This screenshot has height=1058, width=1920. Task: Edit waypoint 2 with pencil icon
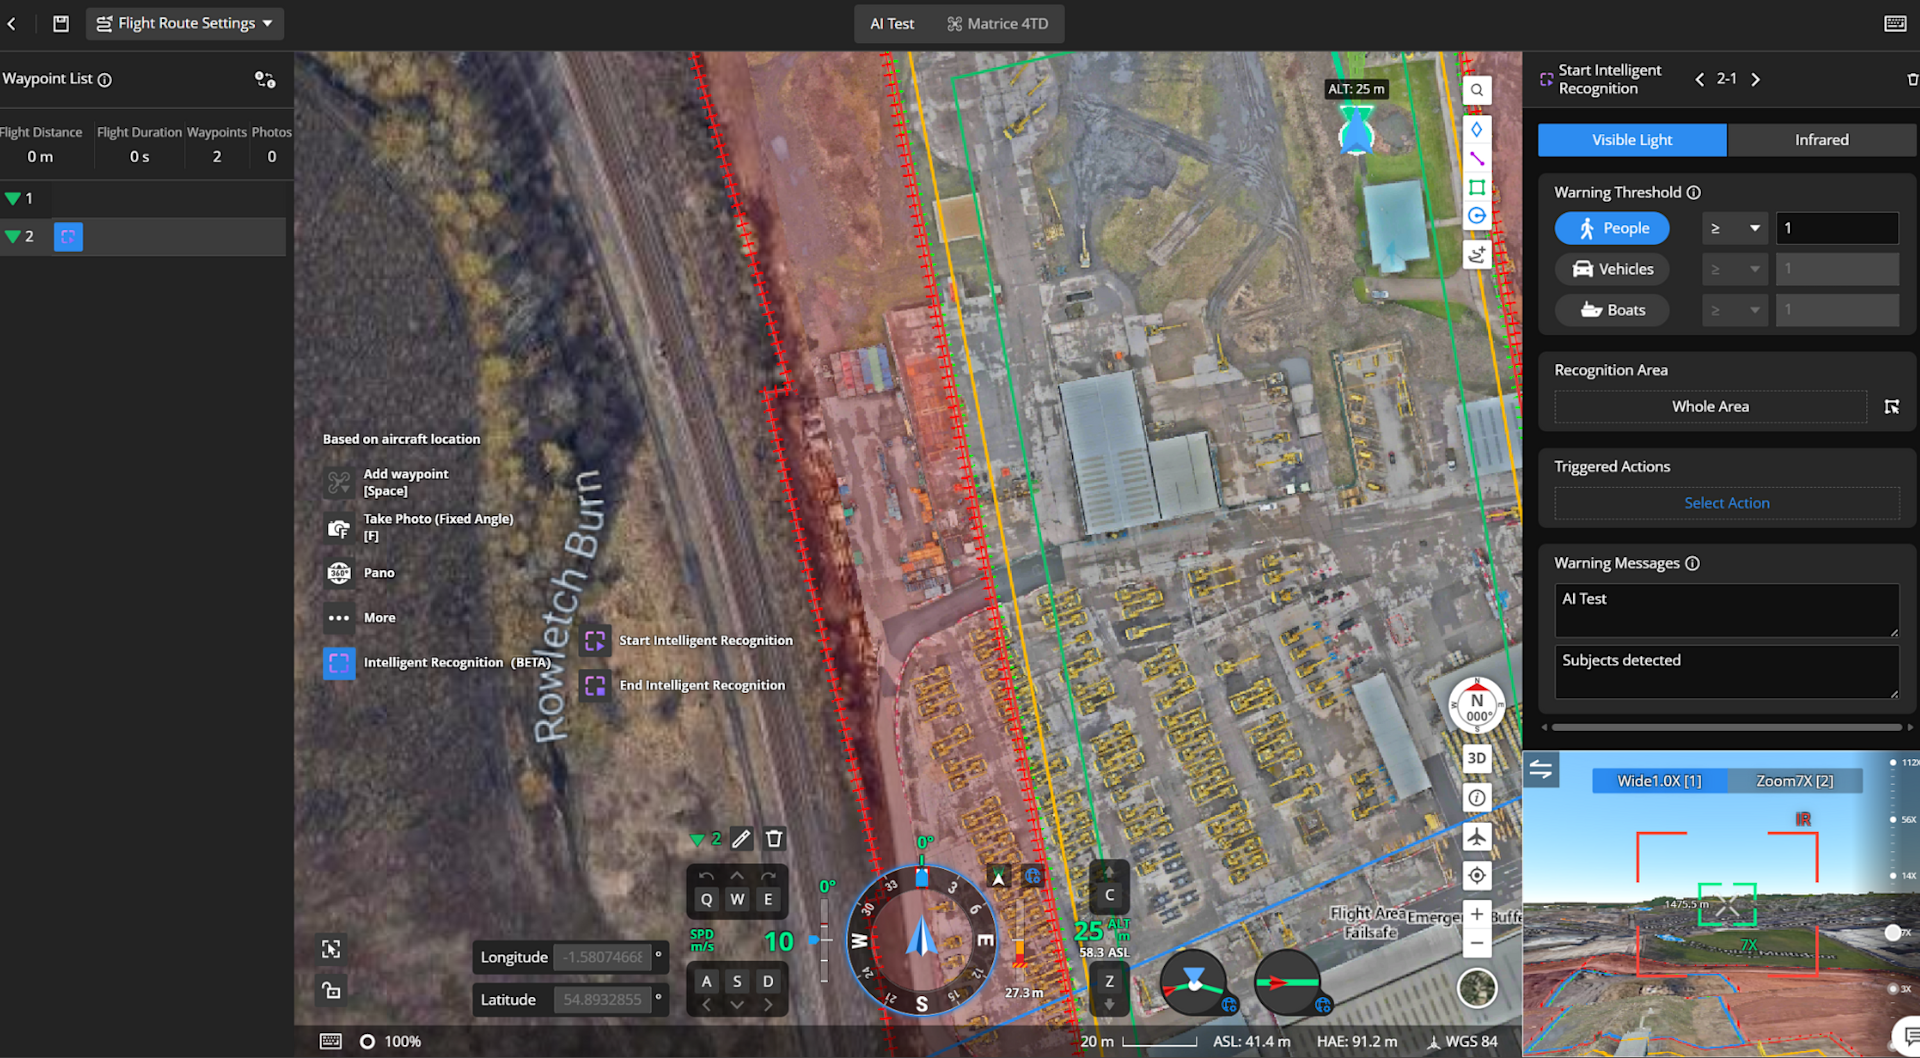(x=741, y=839)
